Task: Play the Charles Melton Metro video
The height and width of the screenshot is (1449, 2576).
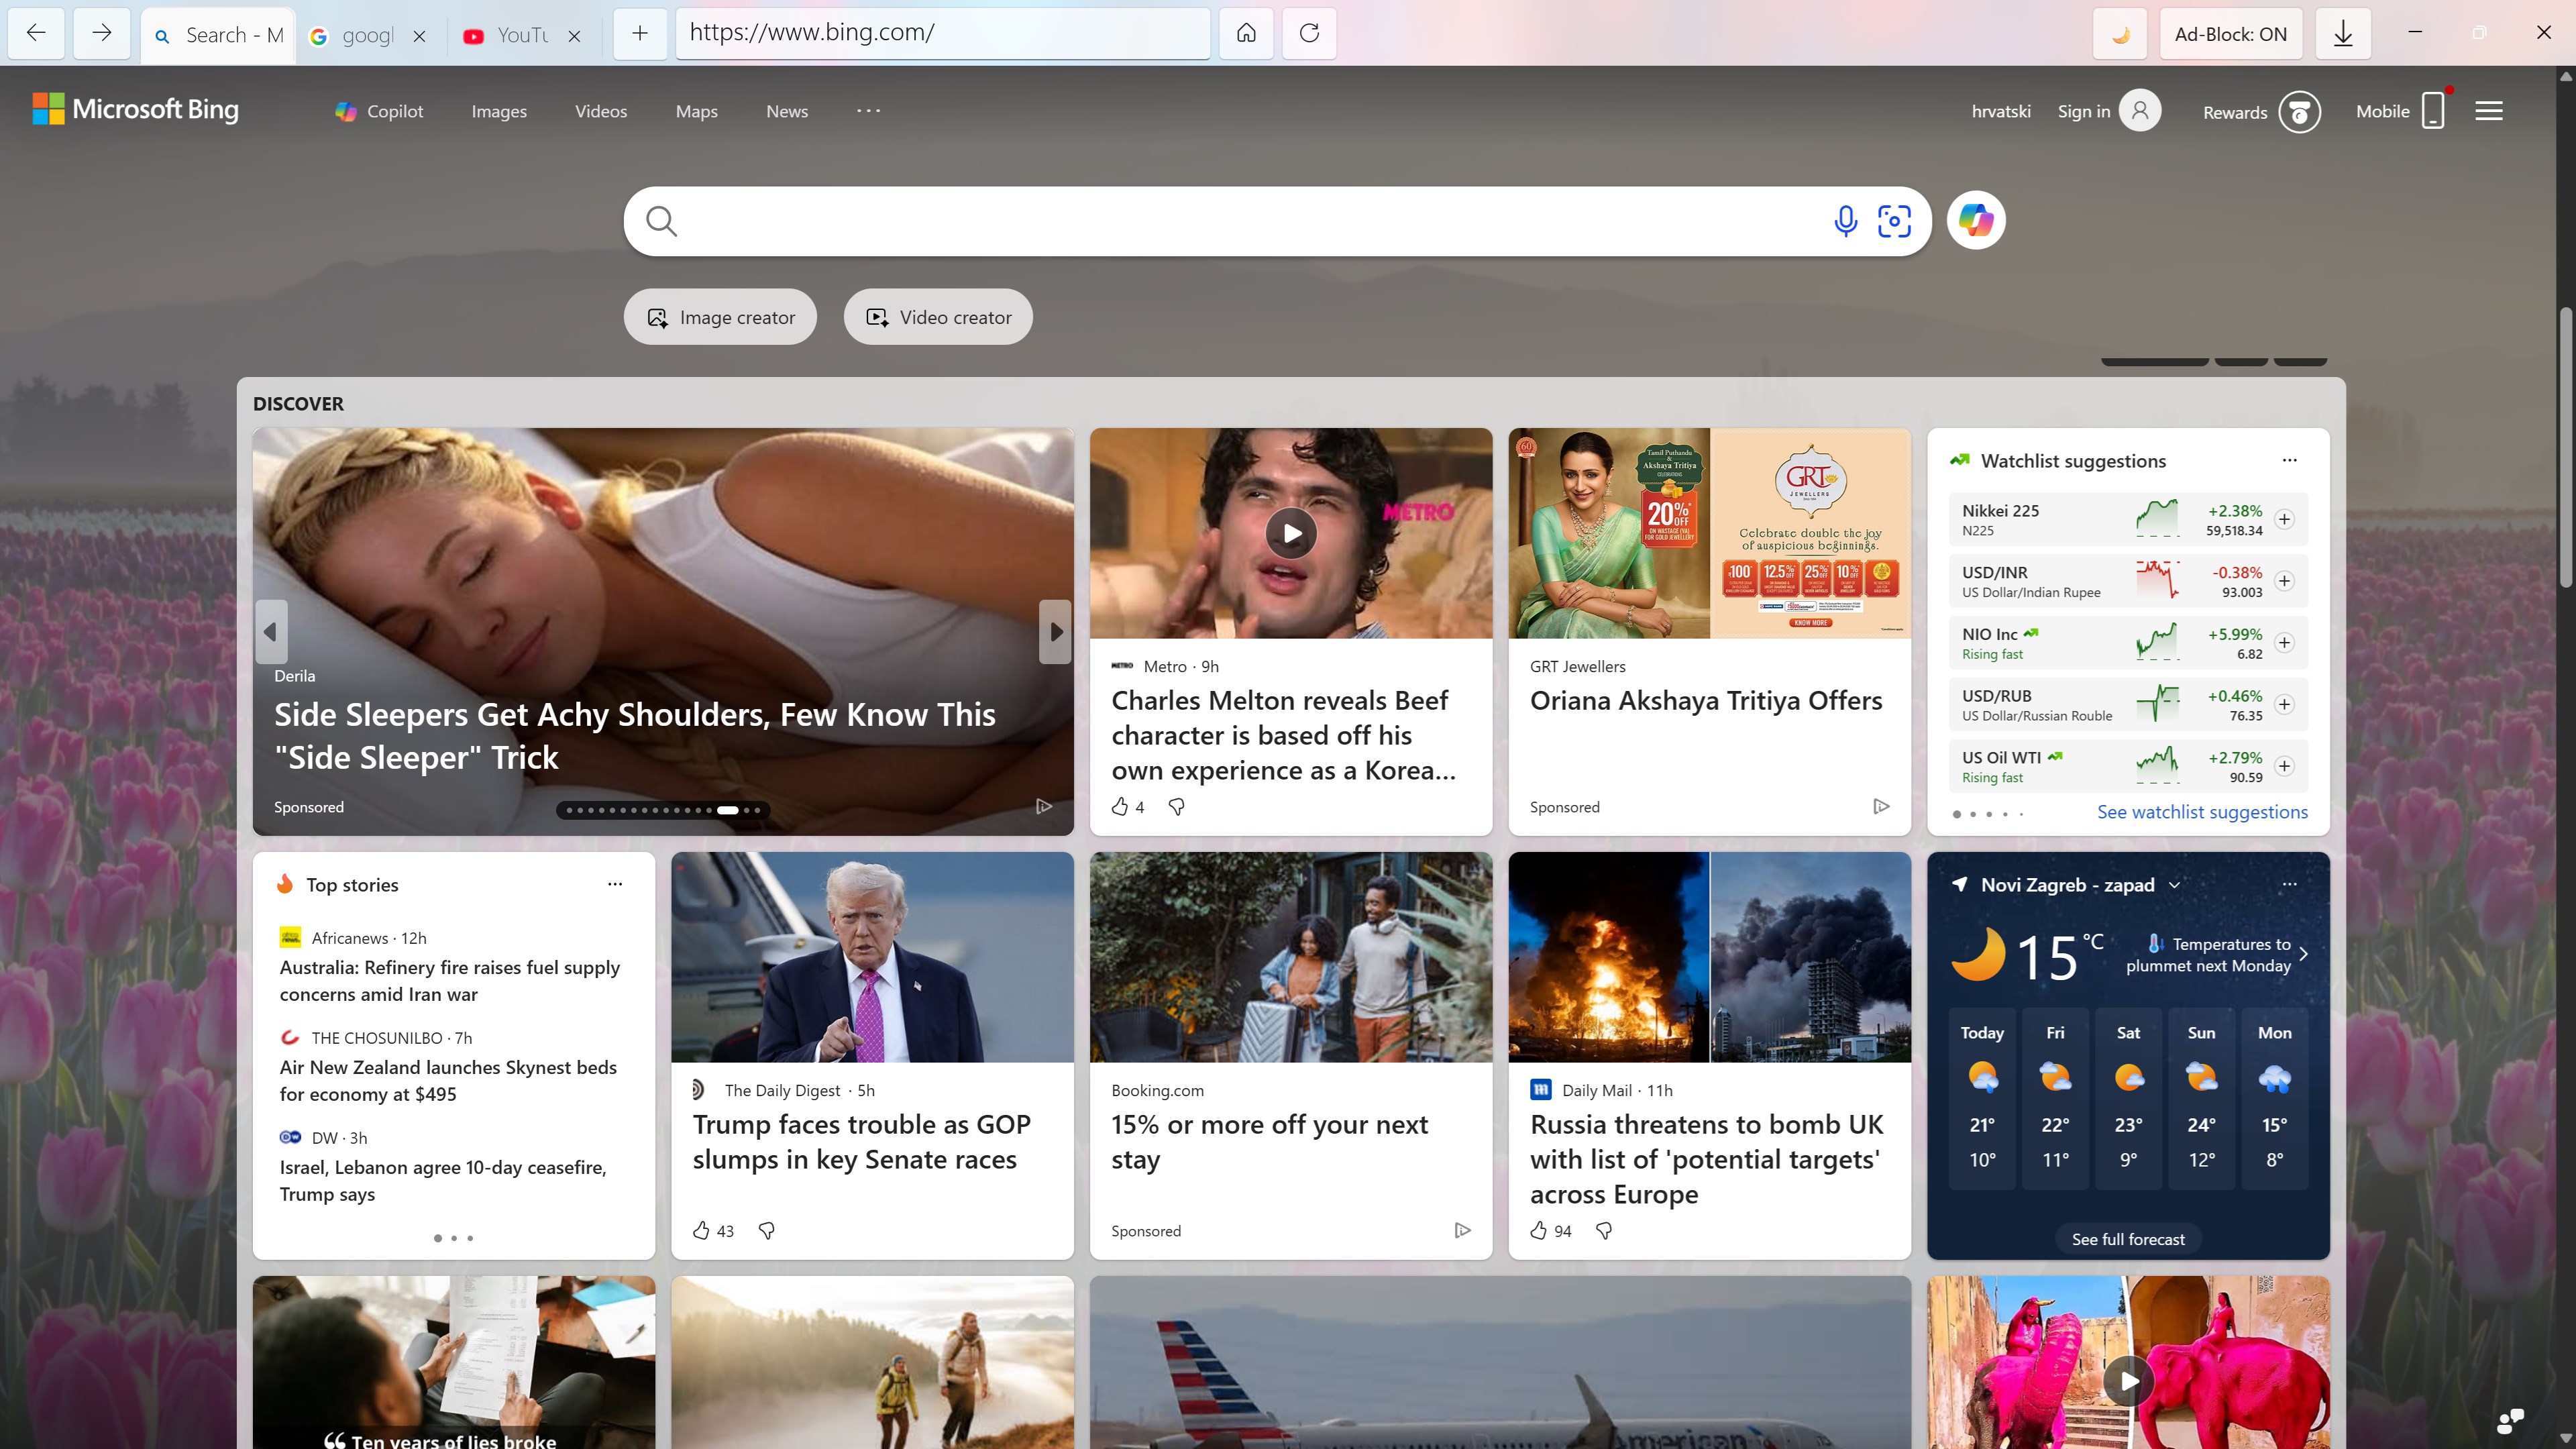Action: coord(1291,533)
